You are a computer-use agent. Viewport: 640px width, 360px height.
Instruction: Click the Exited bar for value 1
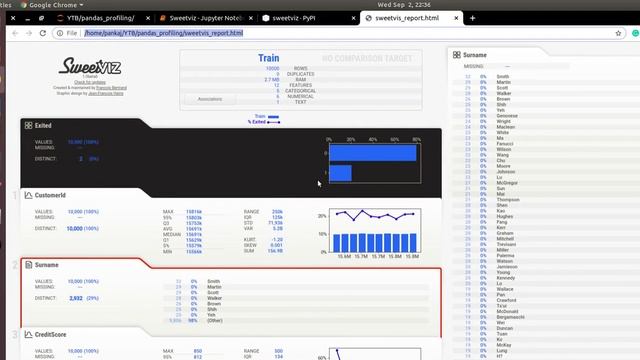pyautogui.click(x=340, y=173)
